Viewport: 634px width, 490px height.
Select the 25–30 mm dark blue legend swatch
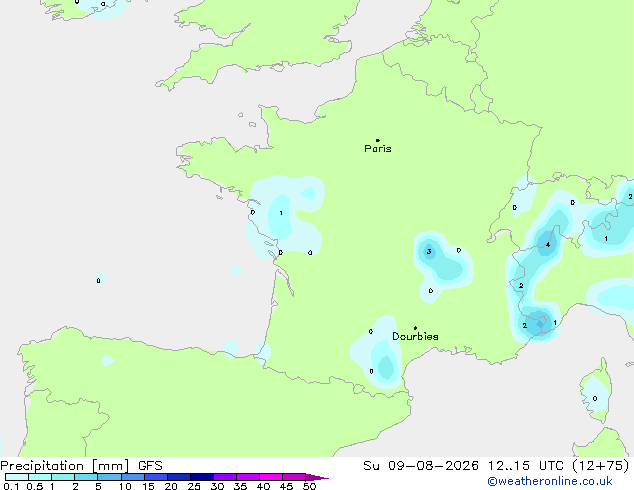pos(201,477)
